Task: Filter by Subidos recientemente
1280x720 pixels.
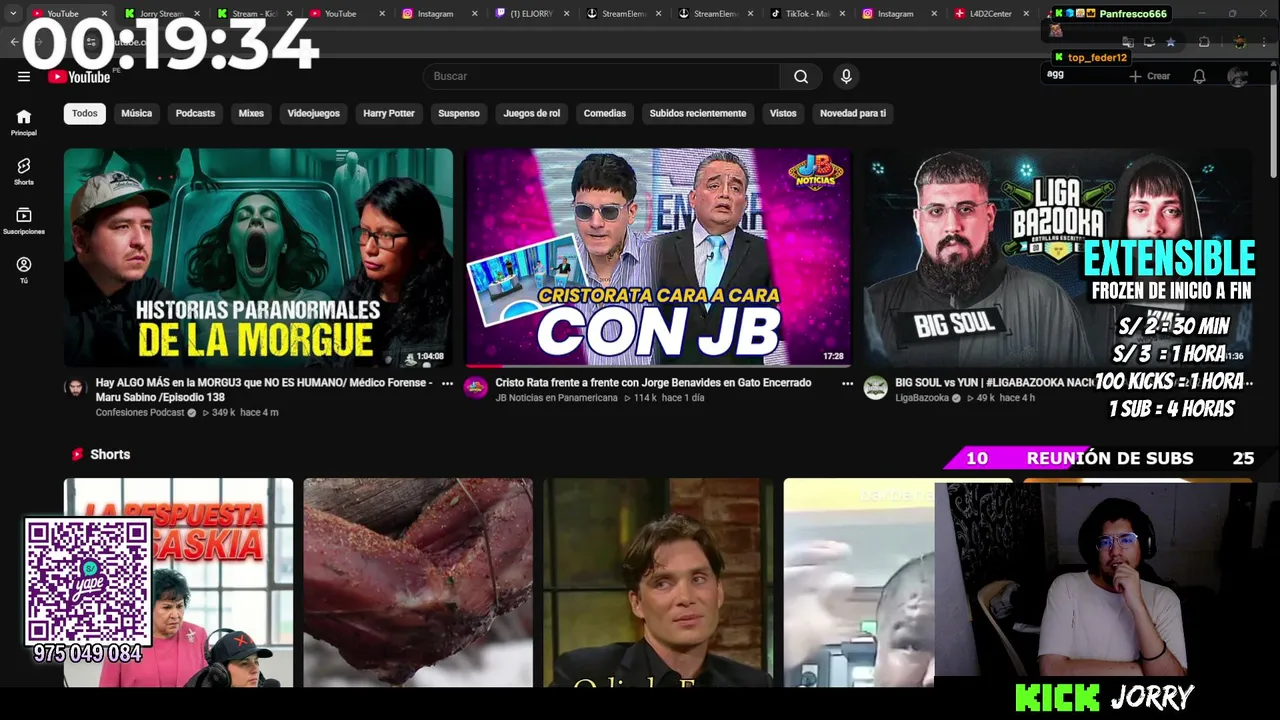Action: (x=698, y=113)
